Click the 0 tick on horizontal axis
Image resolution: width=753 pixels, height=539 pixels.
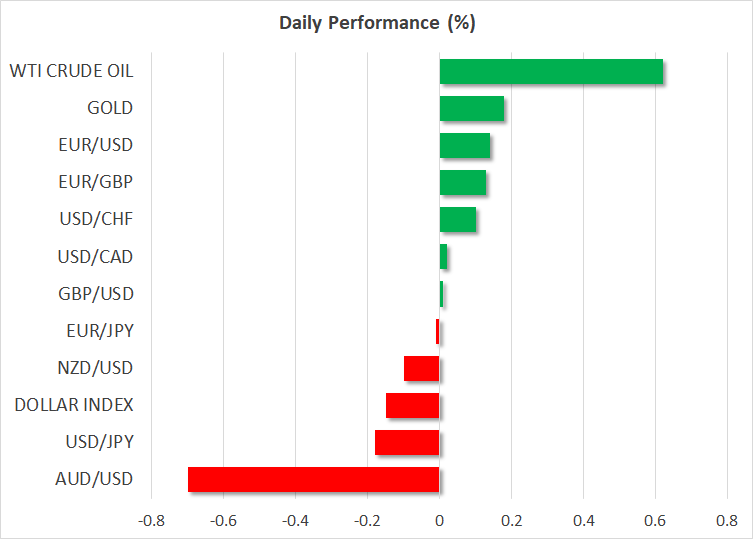pyautogui.click(x=439, y=521)
